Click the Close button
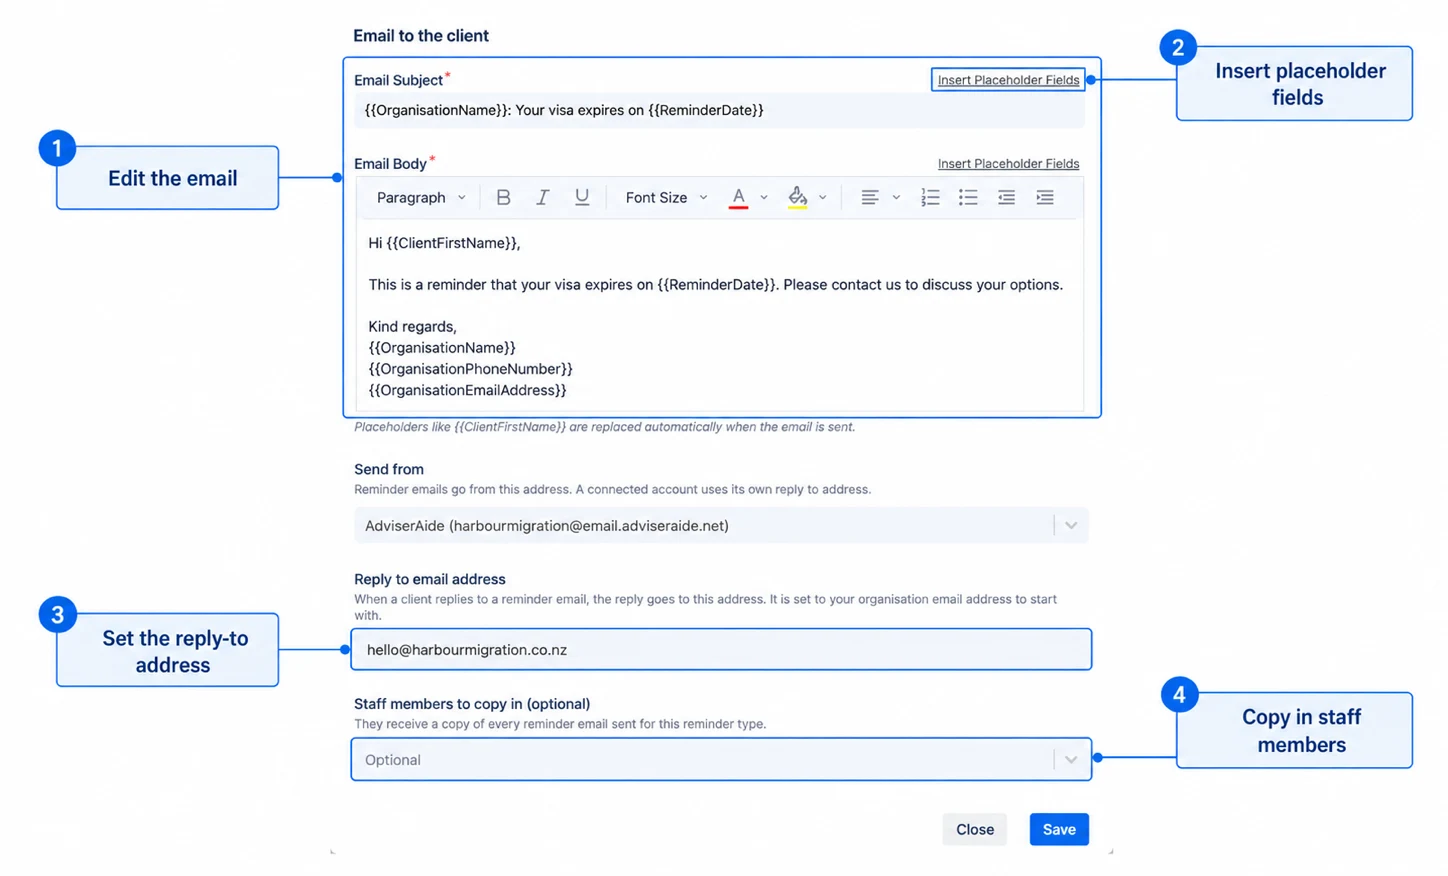The width and height of the screenshot is (1448, 876). [975, 829]
